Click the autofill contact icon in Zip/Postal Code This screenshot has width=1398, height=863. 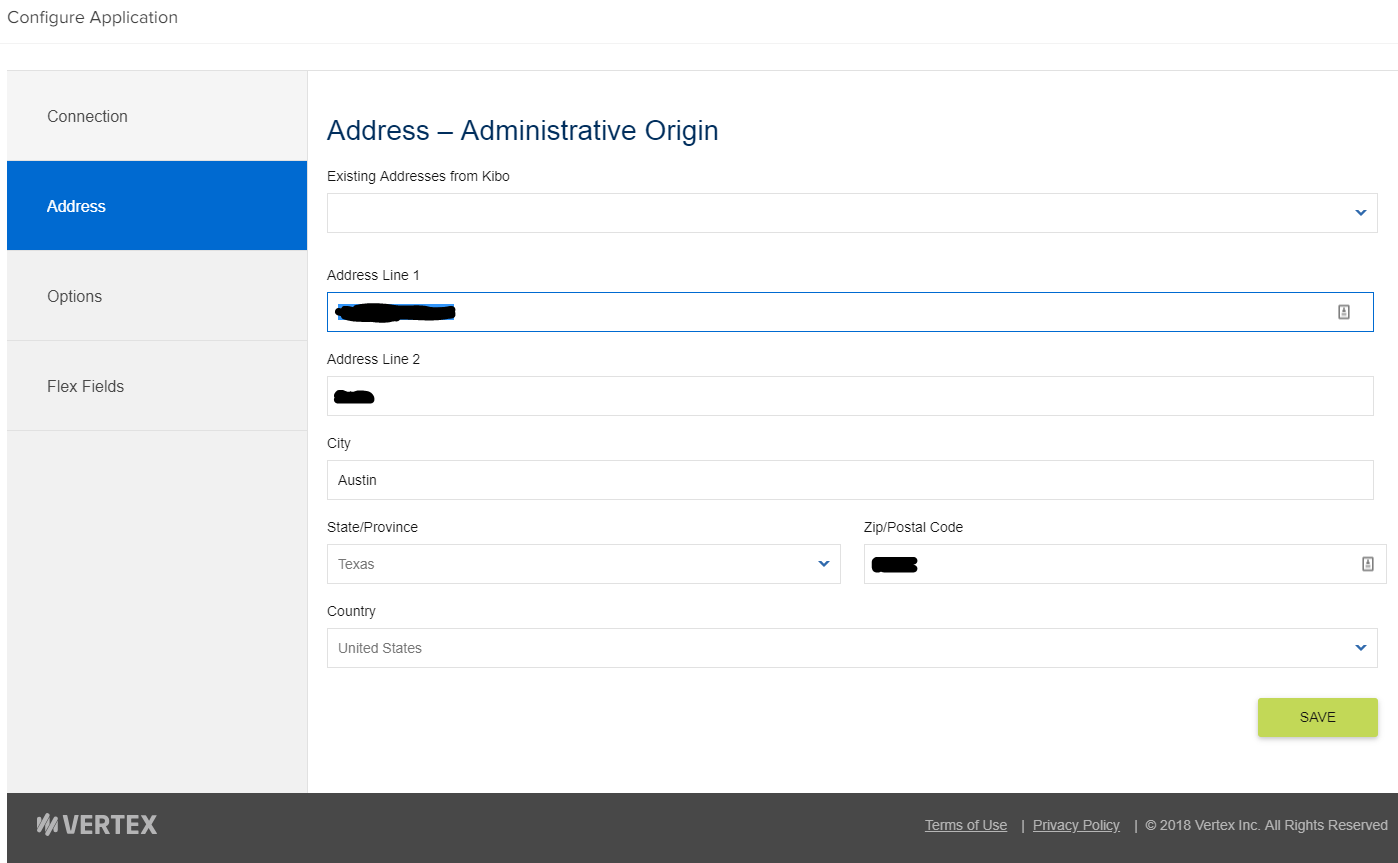click(x=1367, y=563)
